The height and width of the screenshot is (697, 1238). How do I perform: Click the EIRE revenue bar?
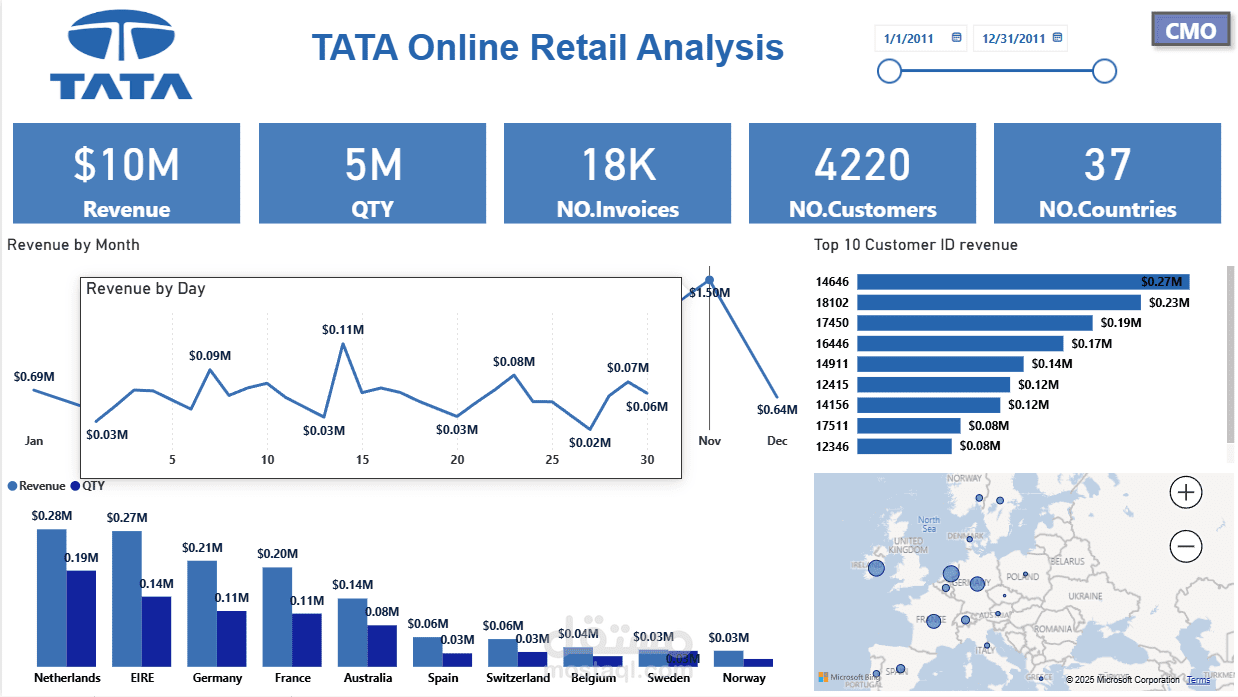(x=127, y=599)
